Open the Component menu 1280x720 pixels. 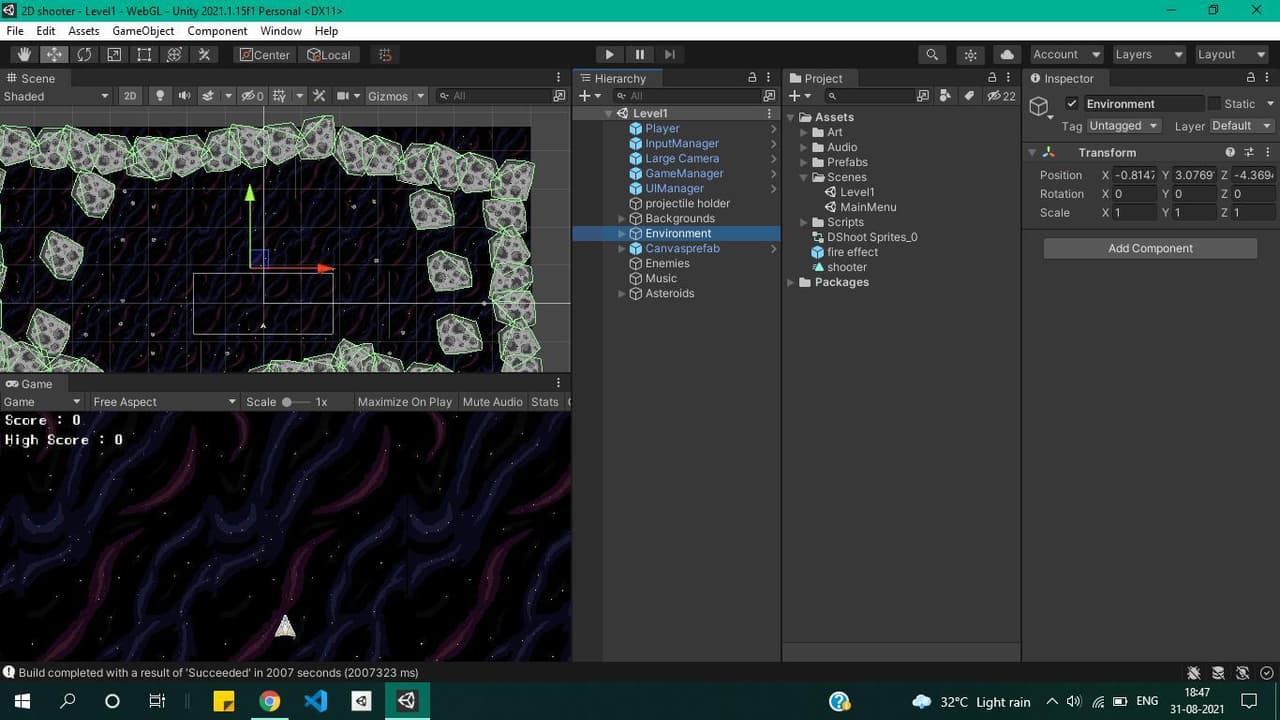point(217,31)
